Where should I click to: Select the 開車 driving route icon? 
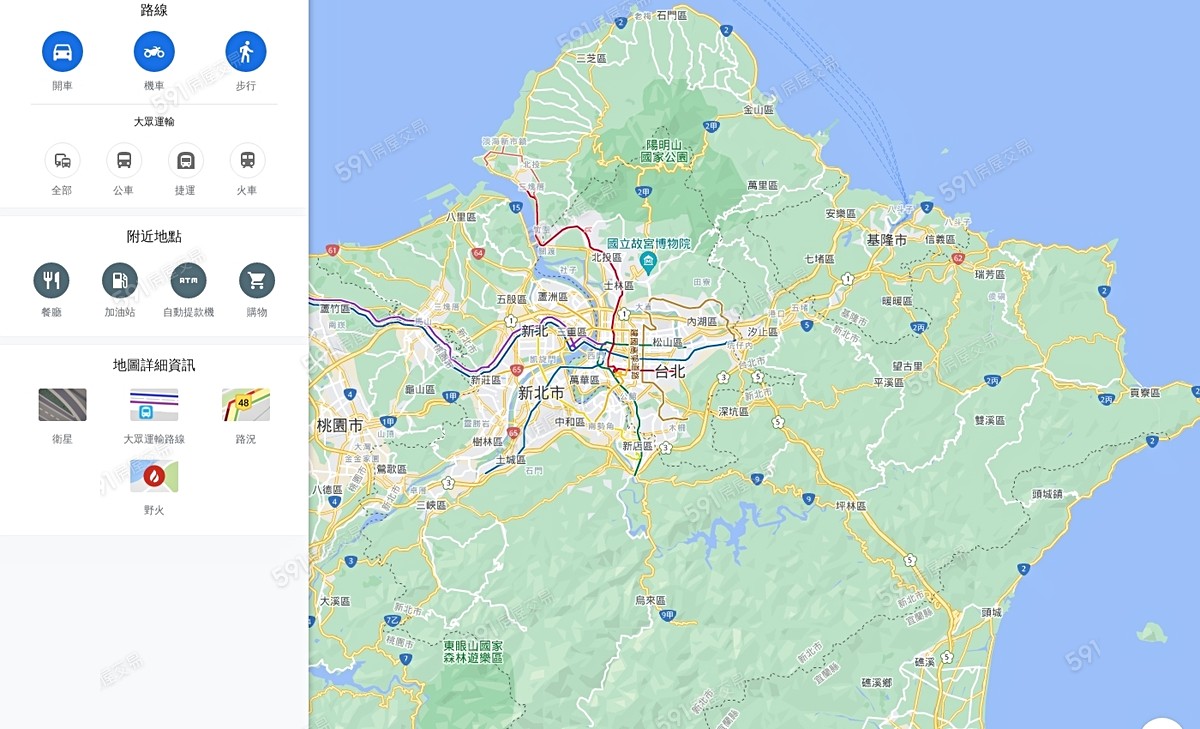(x=62, y=51)
